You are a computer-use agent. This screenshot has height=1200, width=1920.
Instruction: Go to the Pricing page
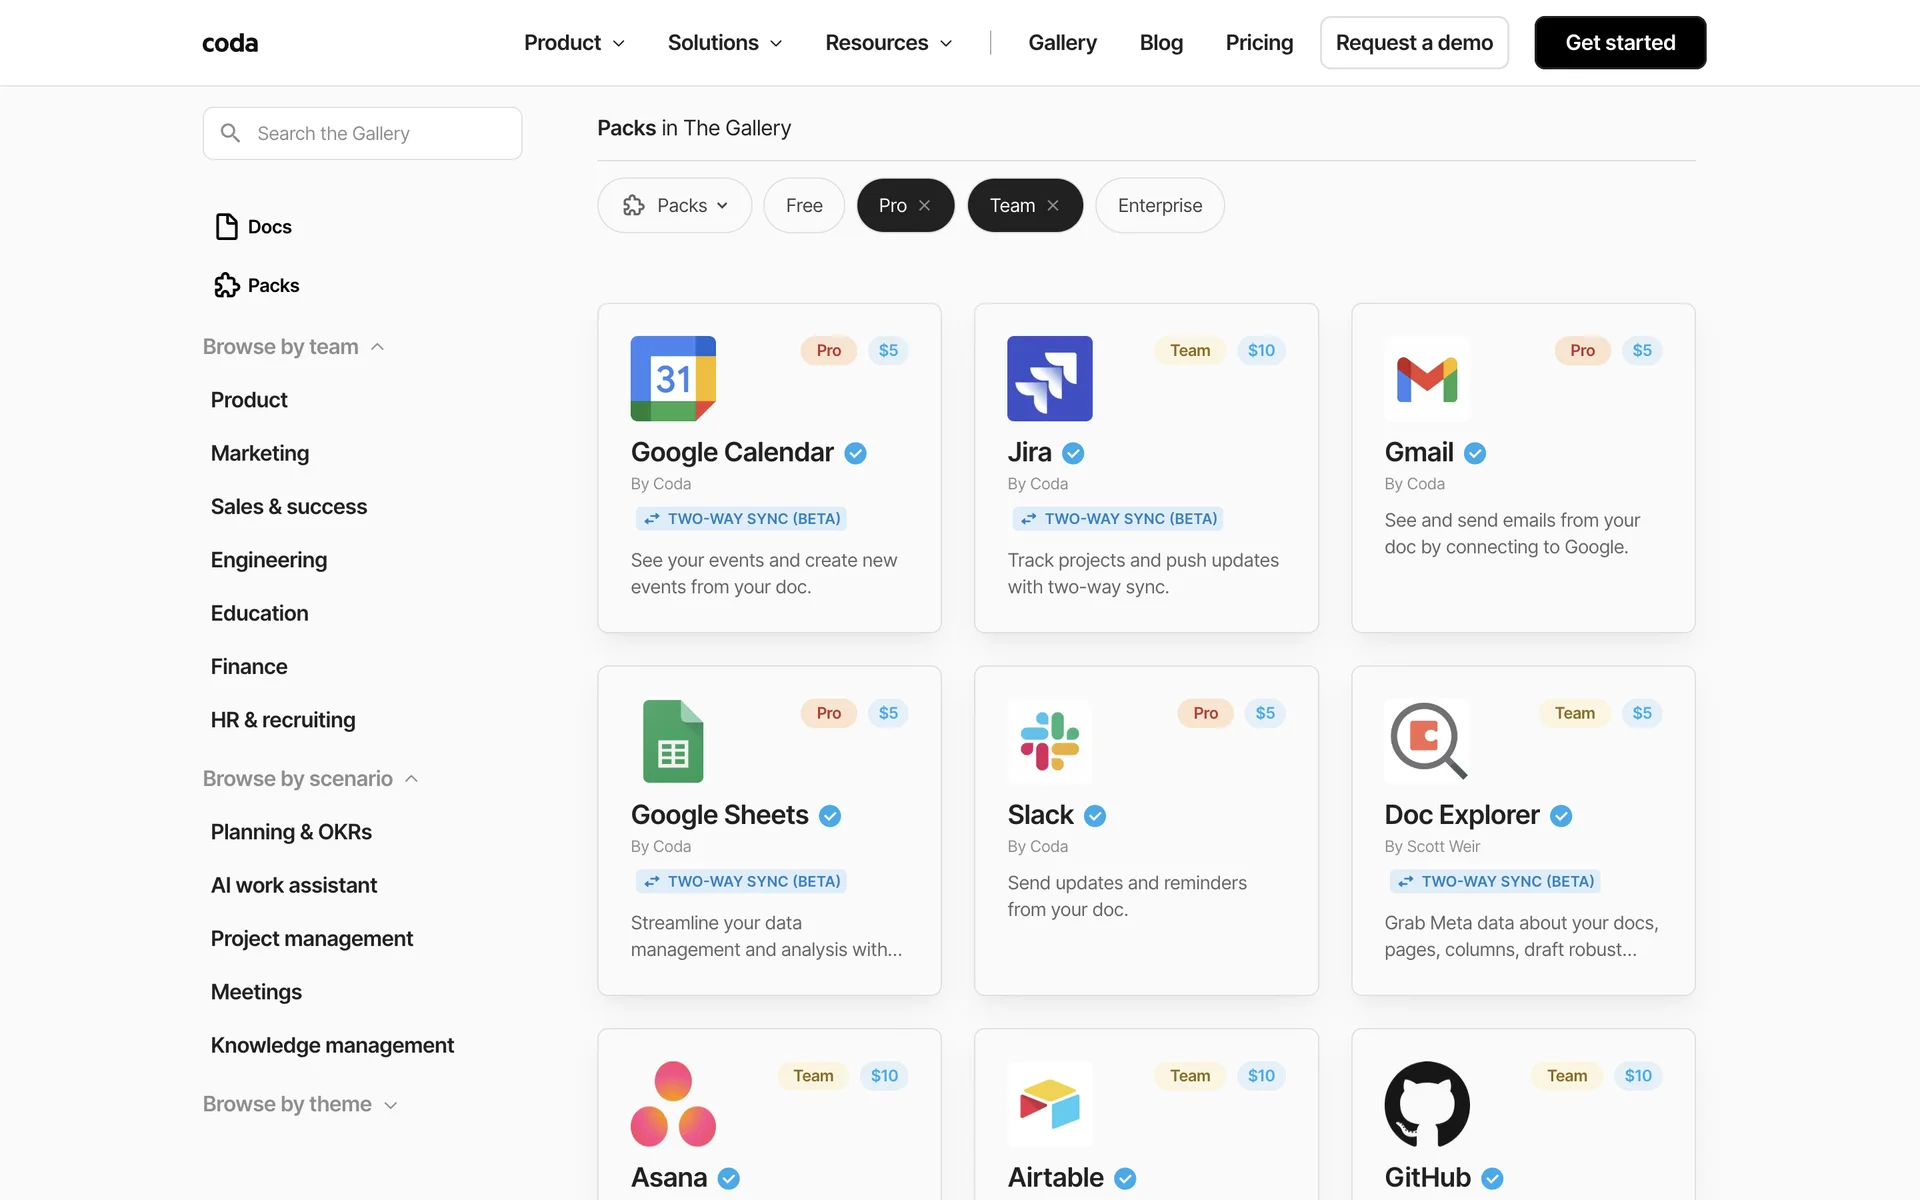(1259, 43)
